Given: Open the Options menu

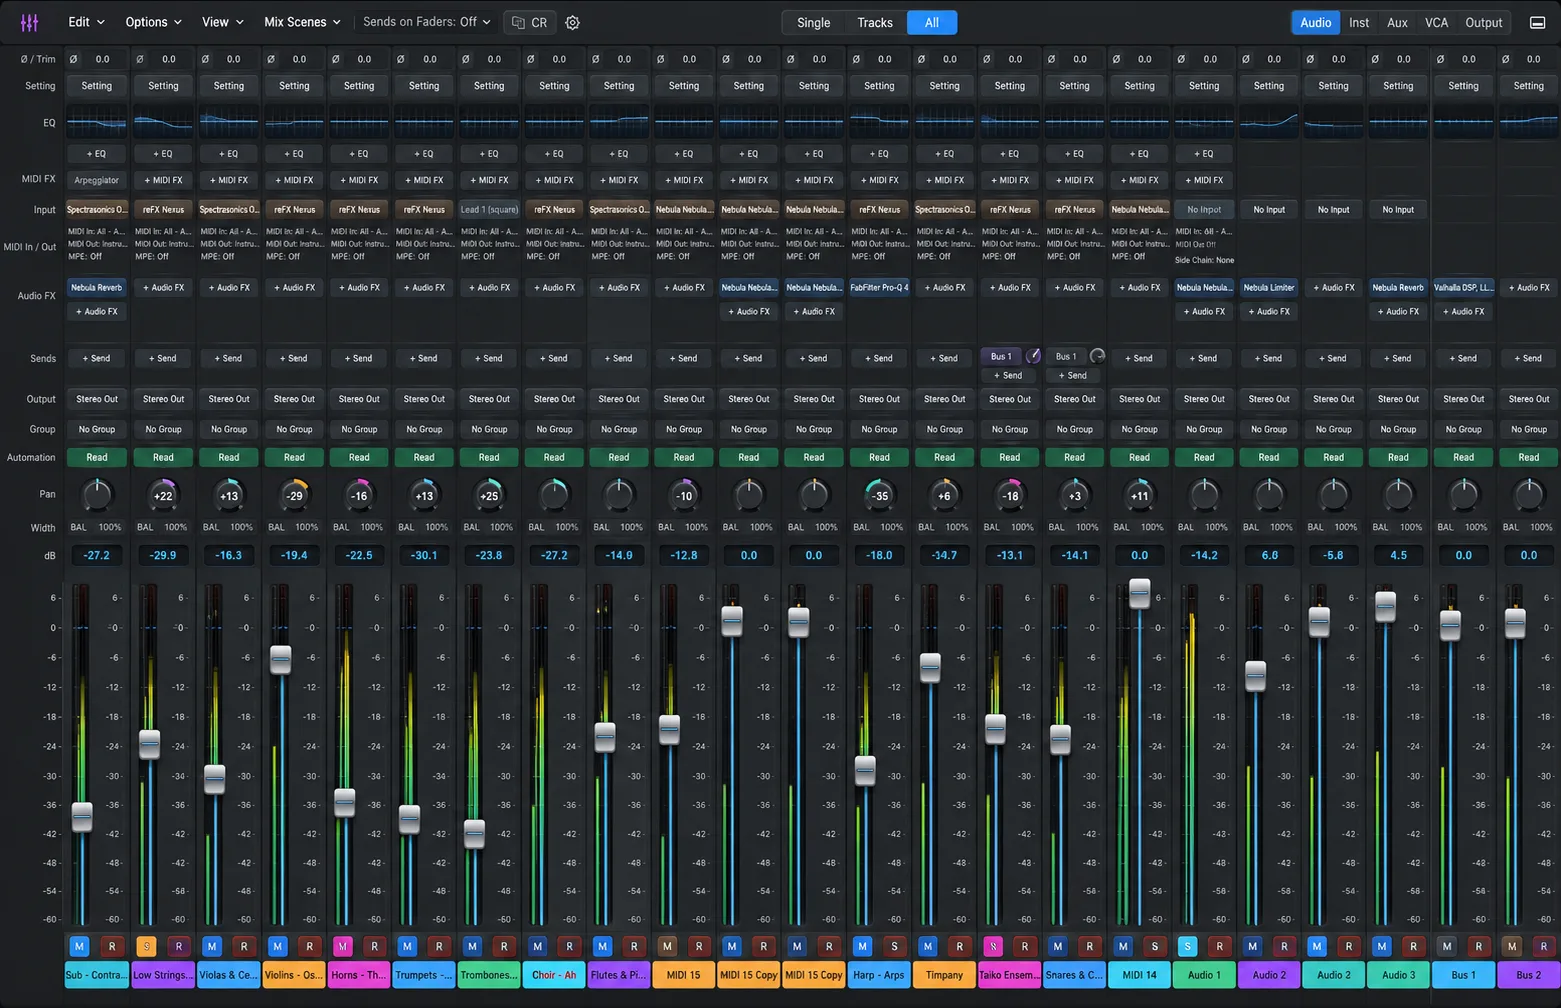Looking at the screenshot, I should [x=153, y=22].
